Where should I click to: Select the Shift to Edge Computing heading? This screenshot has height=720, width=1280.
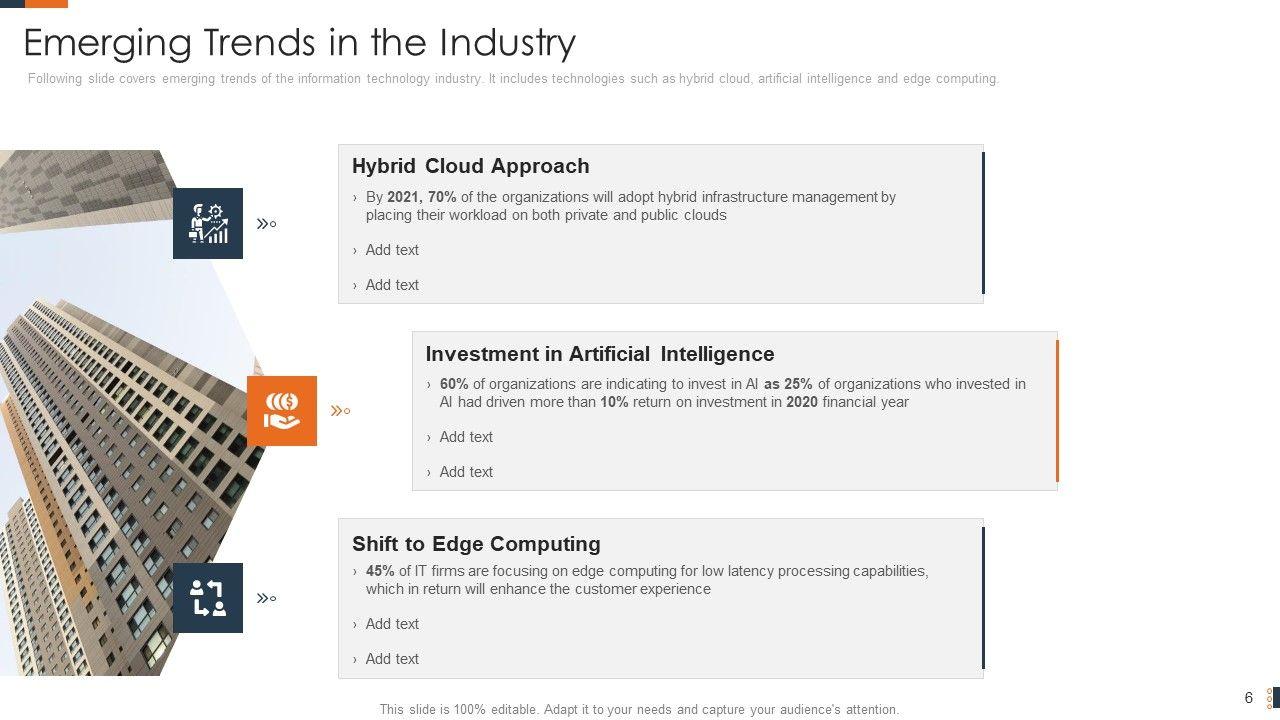click(x=476, y=544)
